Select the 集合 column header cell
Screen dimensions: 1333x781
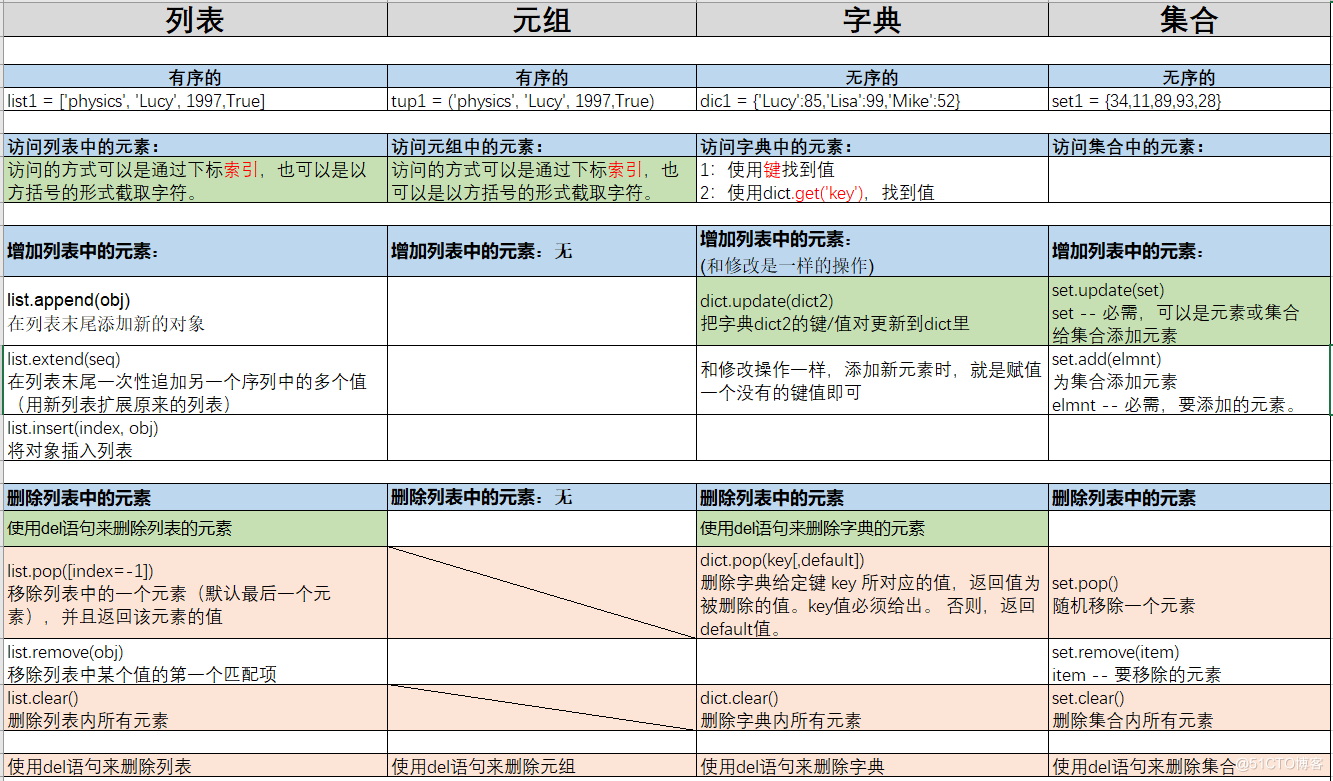pos(1190,19)
